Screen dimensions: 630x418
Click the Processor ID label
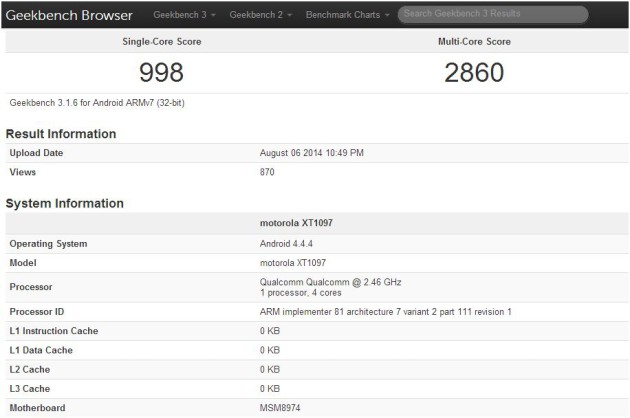point(37,312)
